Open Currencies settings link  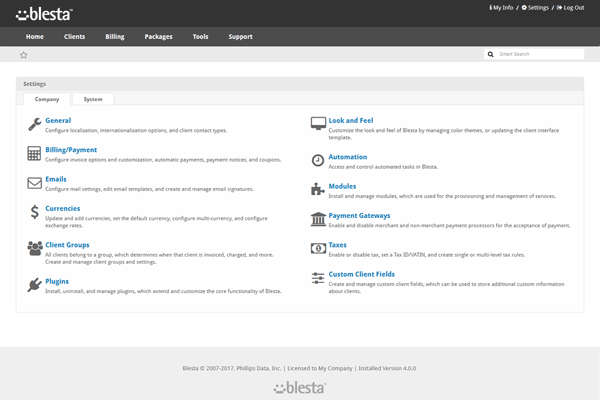click(63, 209)
